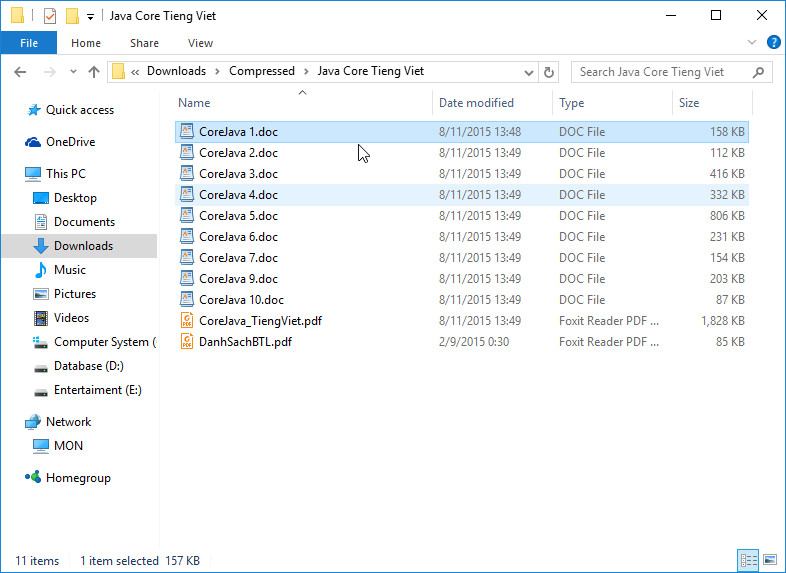Image resolution: width=786 pixels, height=573 pixels.
Task: Click the Forward navigation arrow
Action: tap(50, 72)
